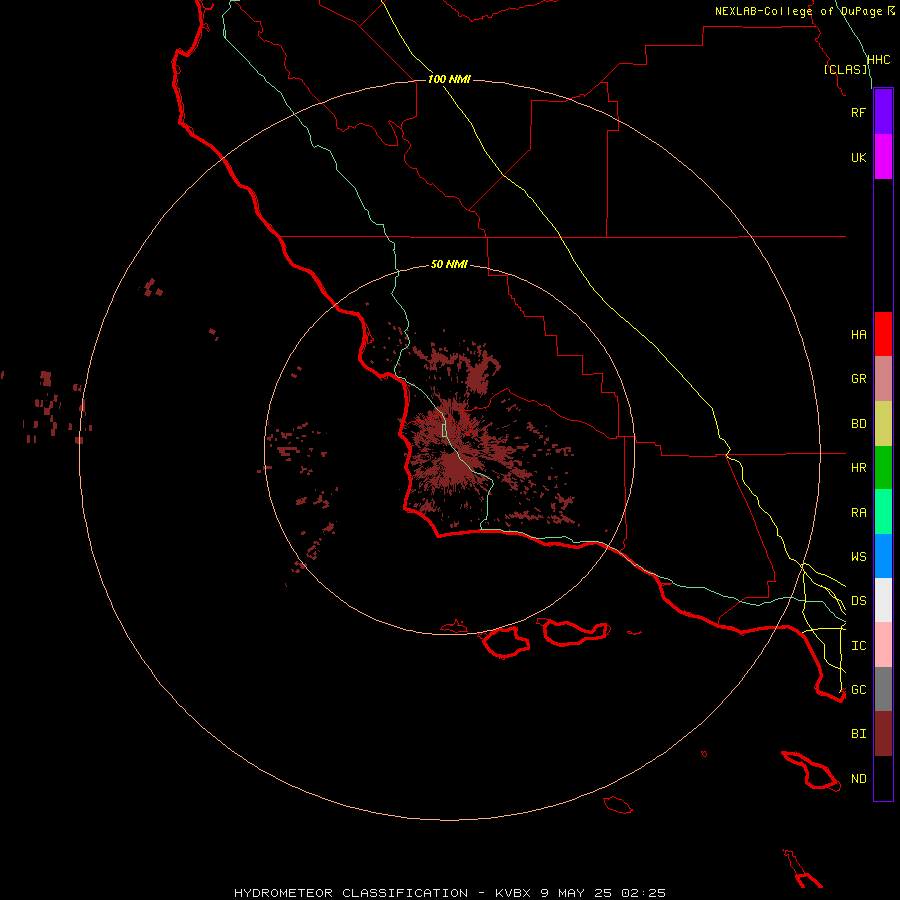Select the GC gray legend swatch

coord(883,689)
